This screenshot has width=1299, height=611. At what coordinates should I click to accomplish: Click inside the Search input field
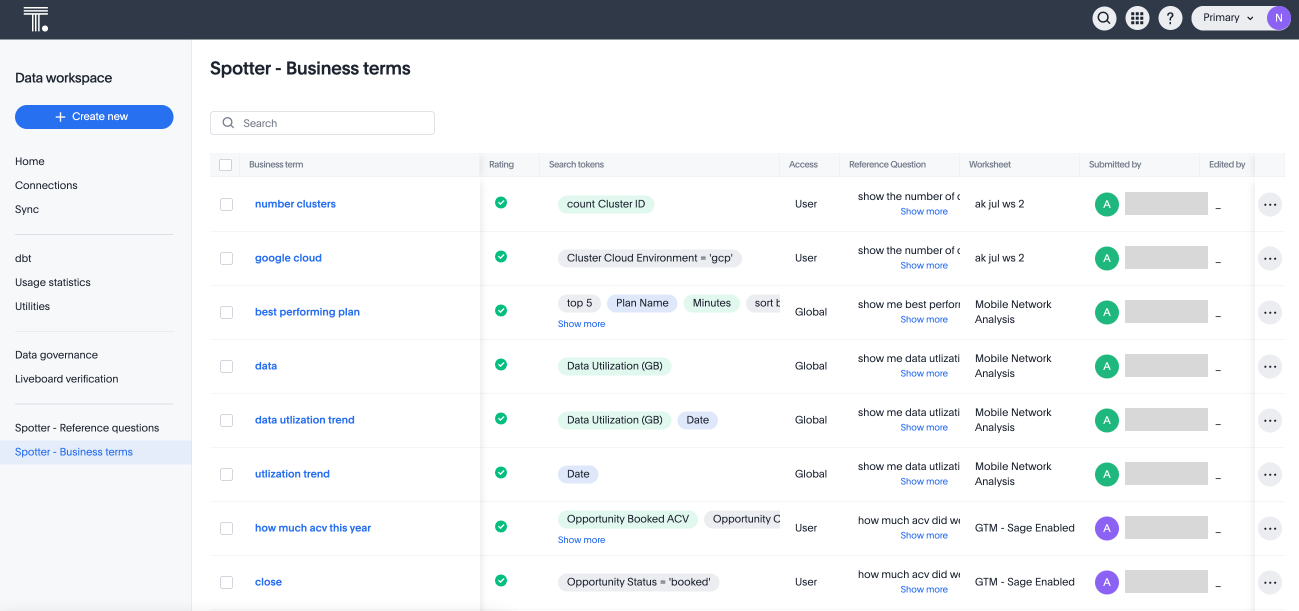322,122
